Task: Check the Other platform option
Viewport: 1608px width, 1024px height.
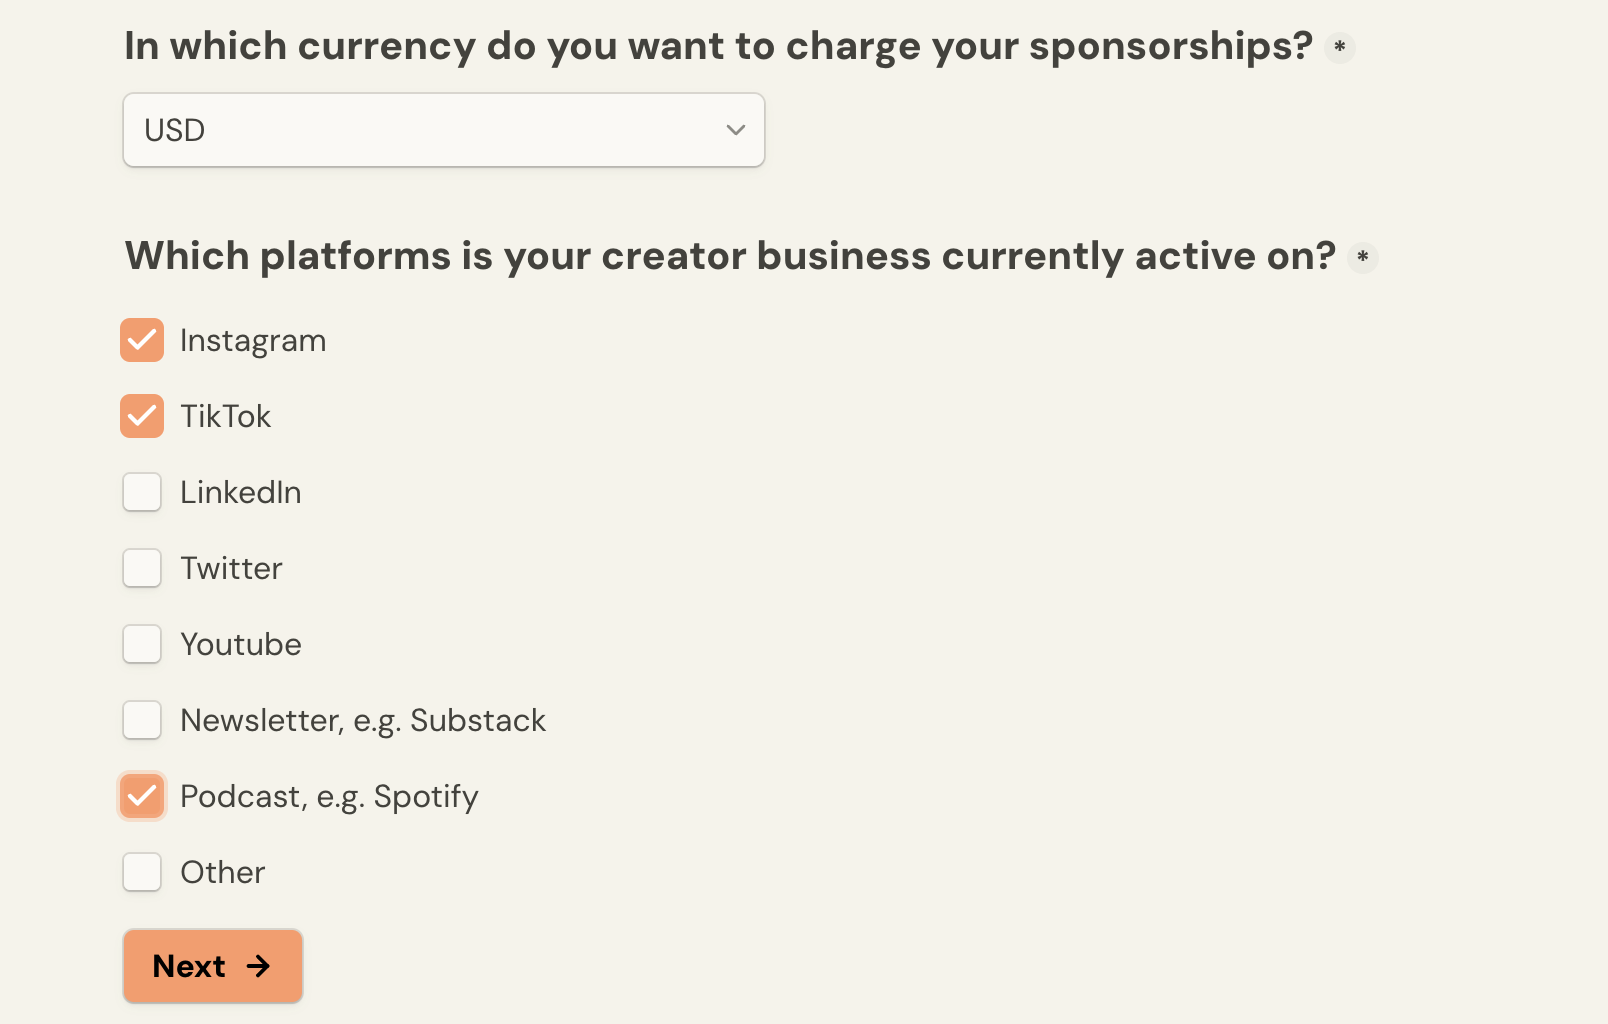Action: click(x=142, y=872)
